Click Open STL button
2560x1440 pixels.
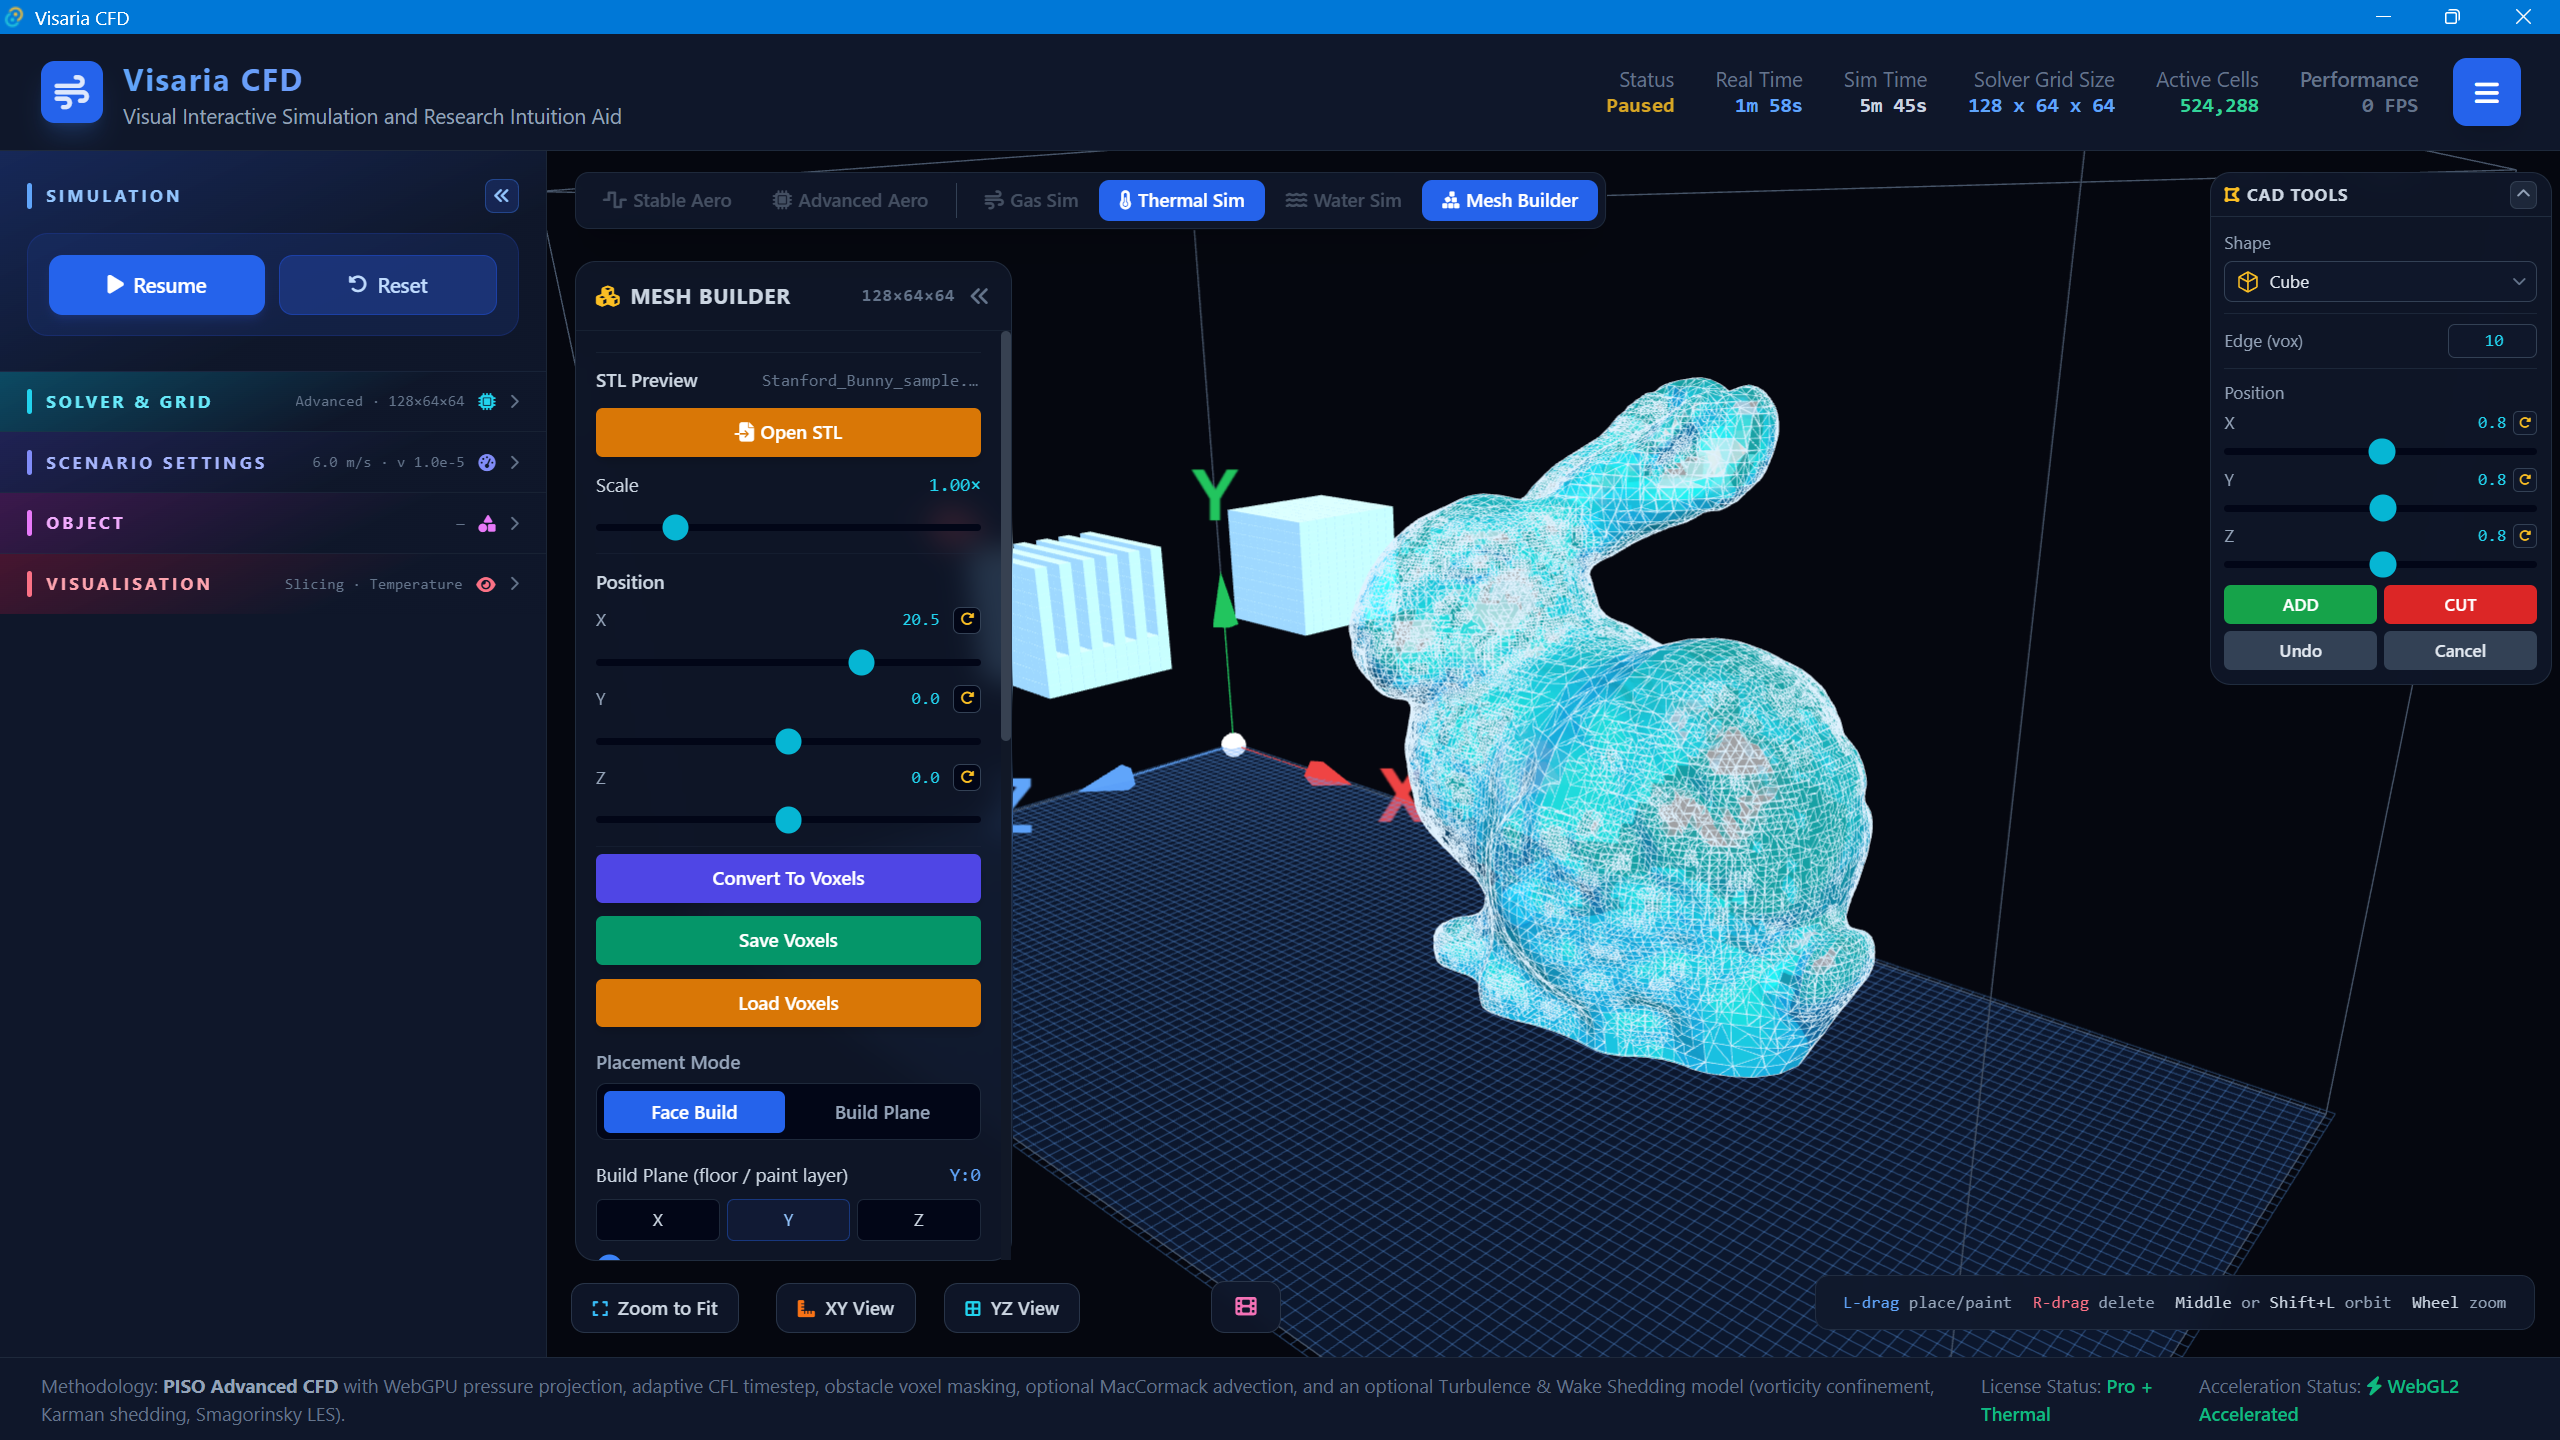tap(788, 432)
